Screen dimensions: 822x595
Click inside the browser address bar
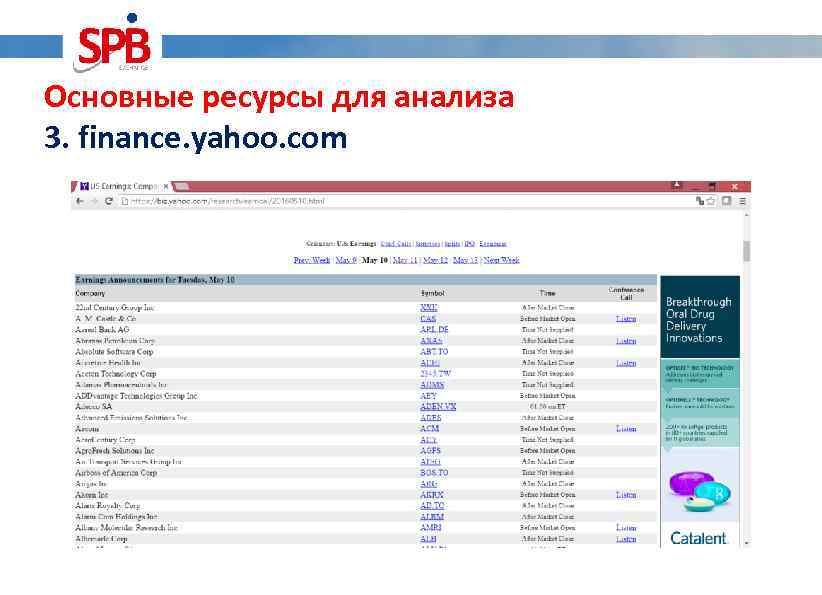(x=300, y=201)
